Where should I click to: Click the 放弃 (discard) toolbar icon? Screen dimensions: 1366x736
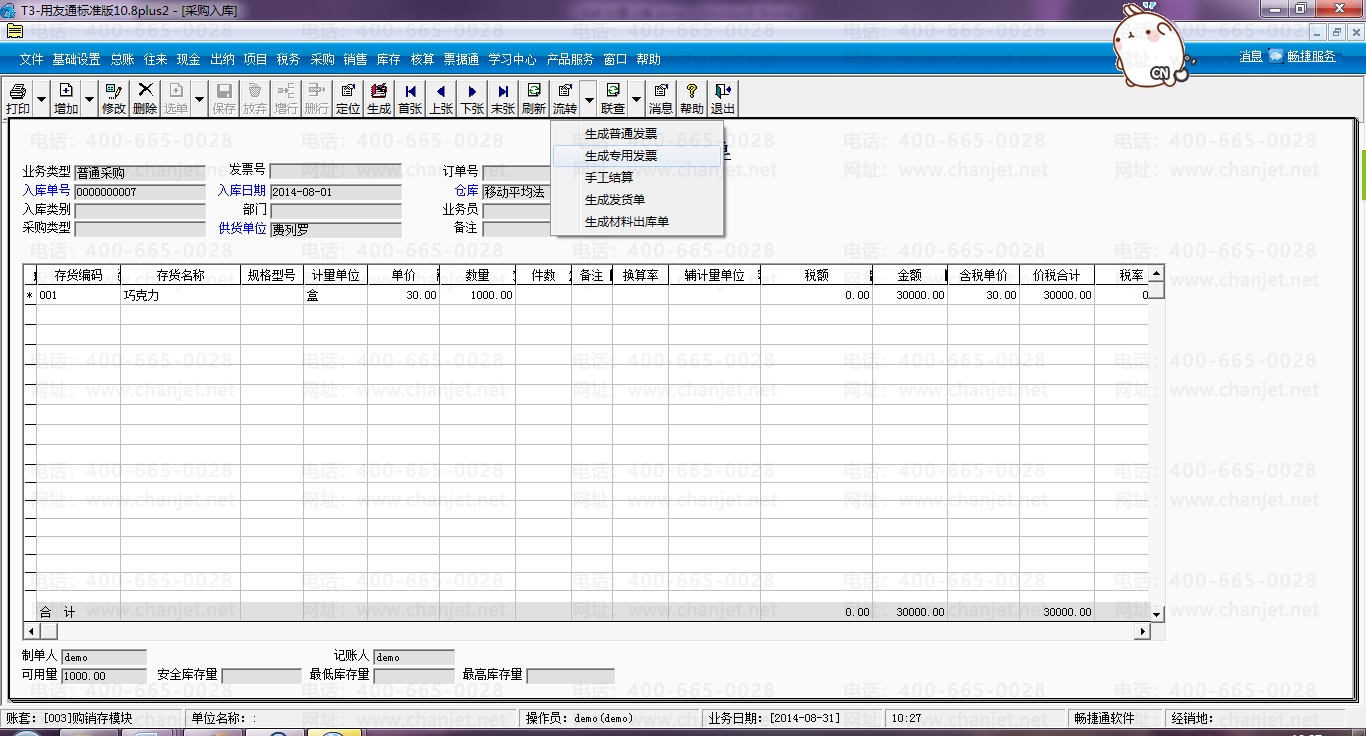click(255, 98)
